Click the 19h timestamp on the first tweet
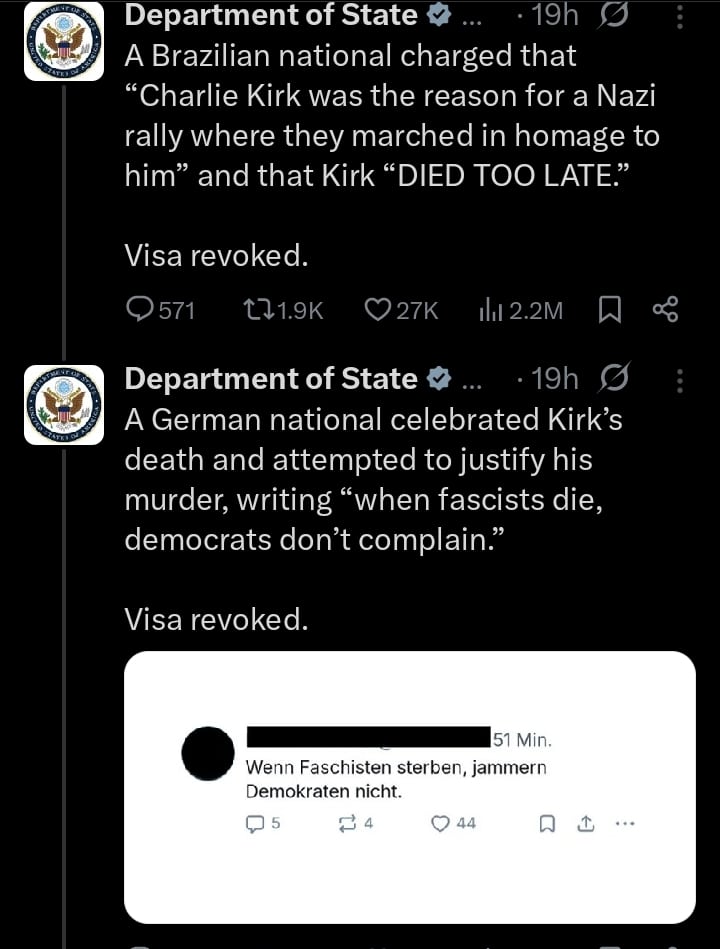 (556, 16)
